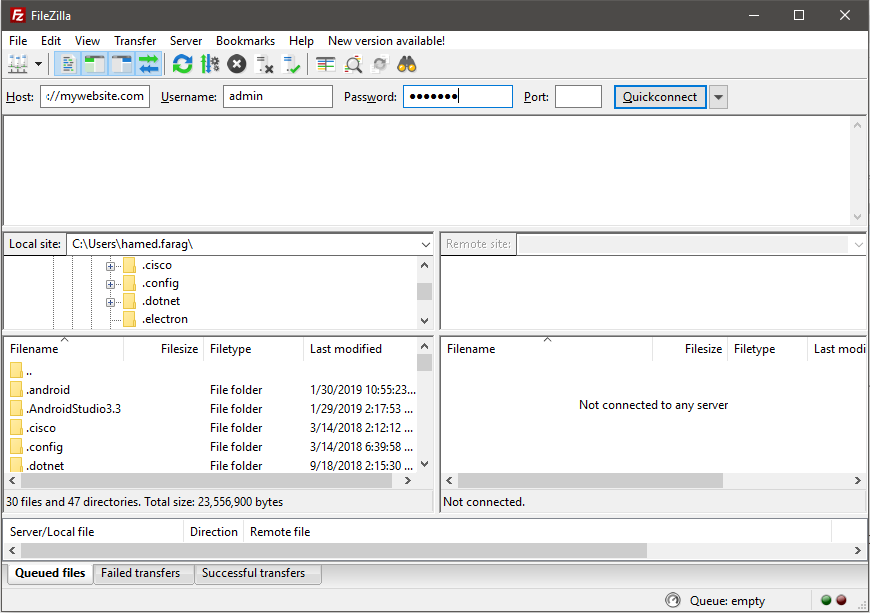Image resolution: width=870 pixels, height=613 pixels.
Task: Click the speed limits indicator icon
Action: [x=672, y=600]
